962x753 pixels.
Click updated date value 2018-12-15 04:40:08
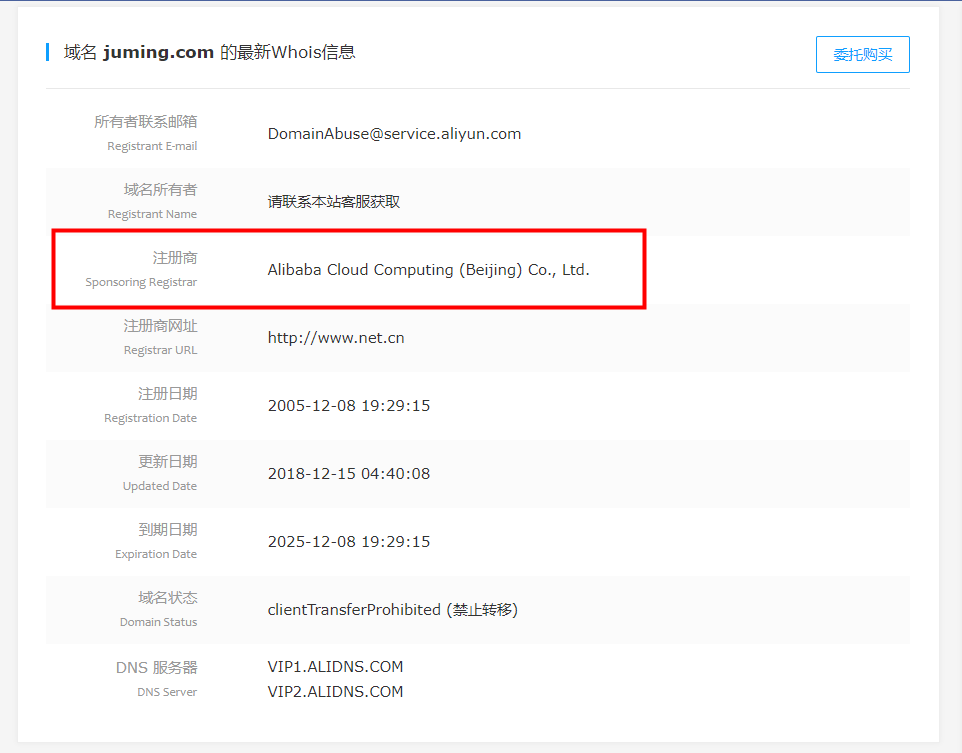click(x=349, y=474)
